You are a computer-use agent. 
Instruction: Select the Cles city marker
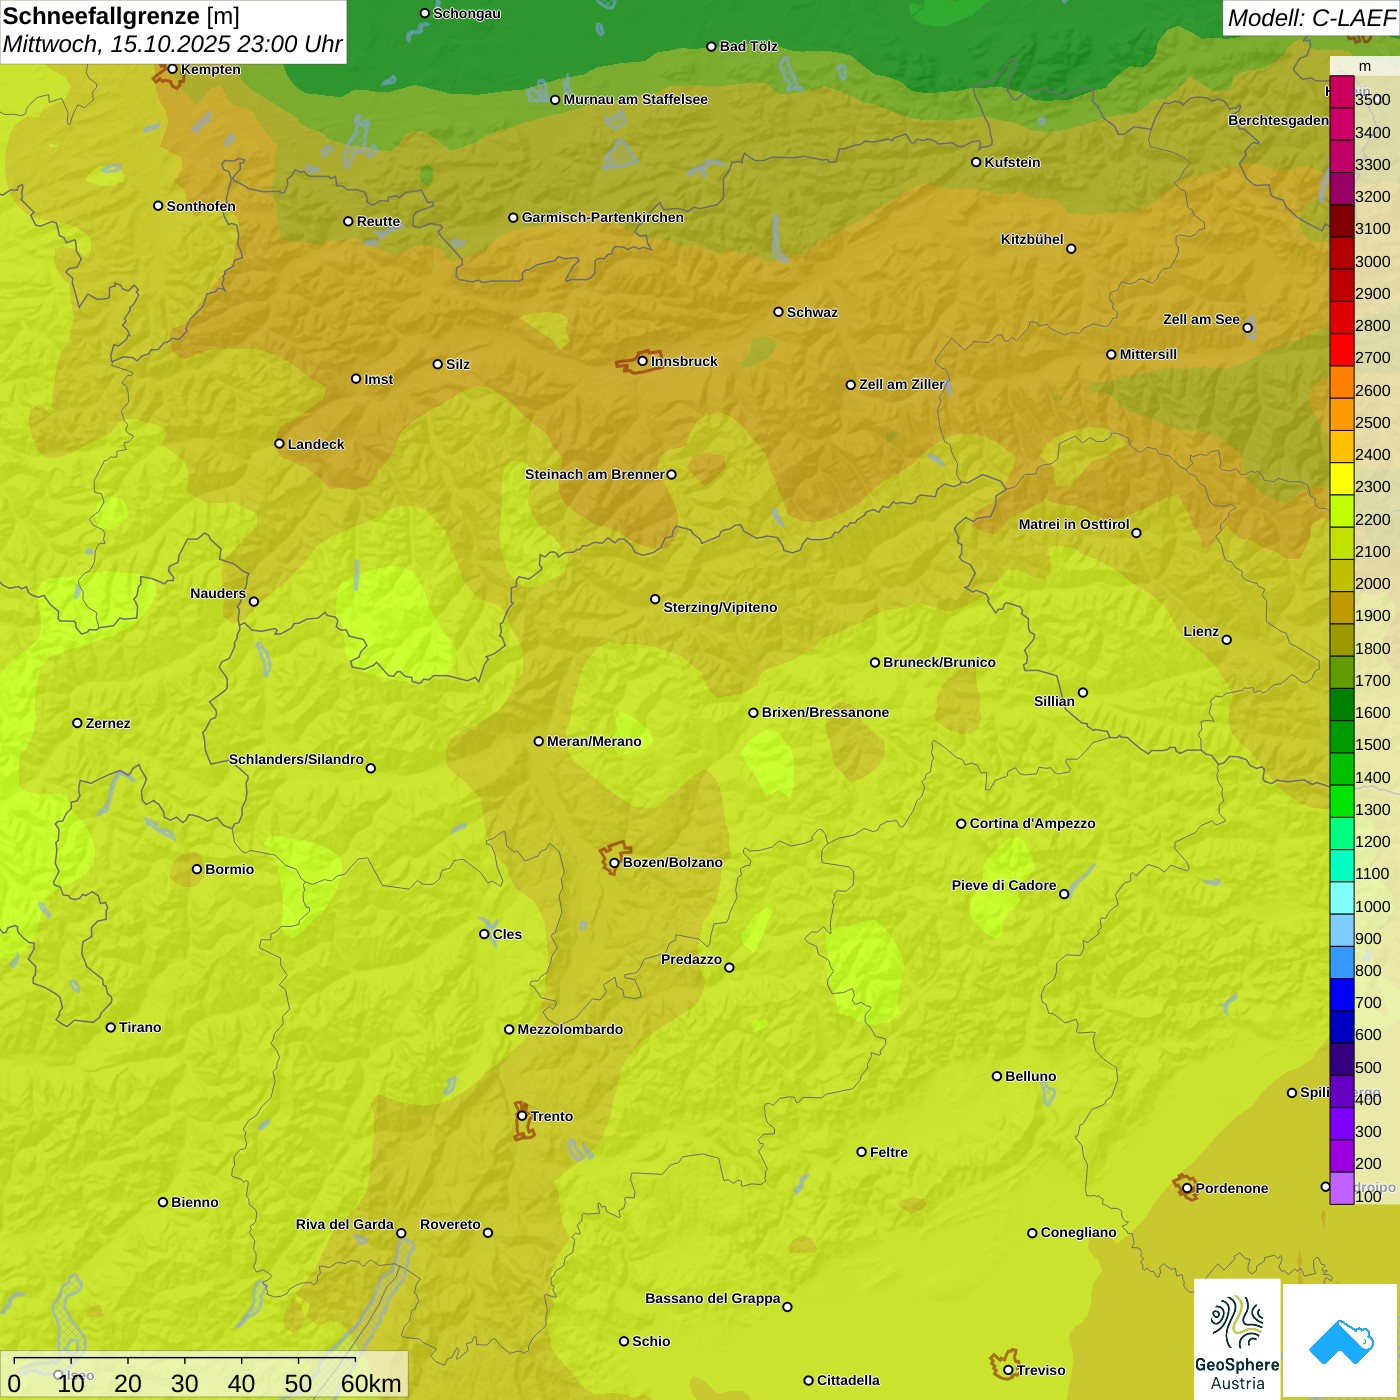484,934
